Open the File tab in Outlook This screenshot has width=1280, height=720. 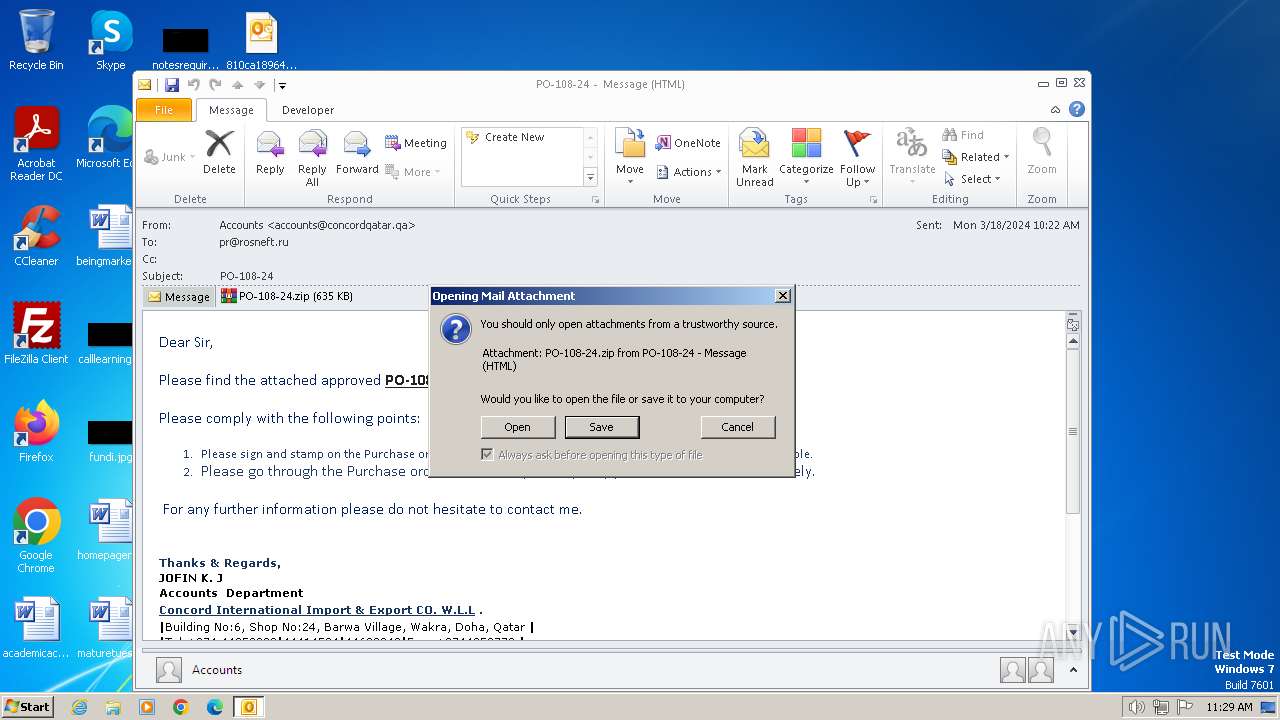pyautogui.click(x=164, y=110)
